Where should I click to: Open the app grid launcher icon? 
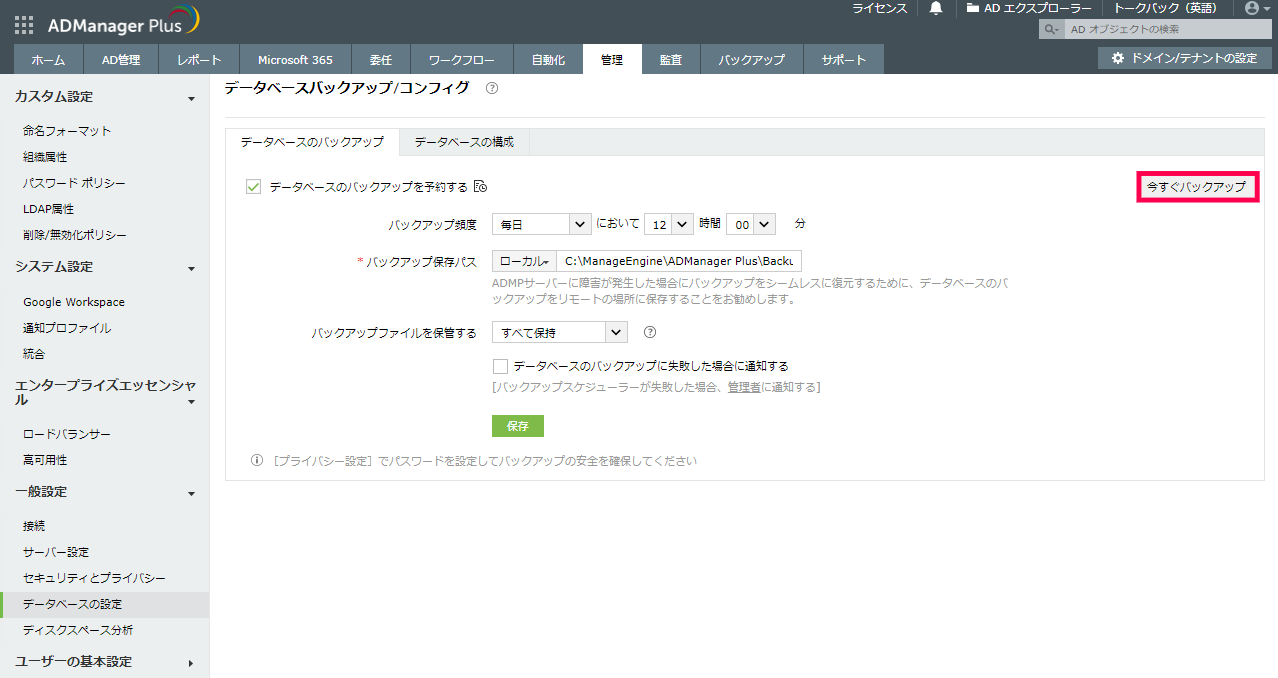[x=24, y=26]
